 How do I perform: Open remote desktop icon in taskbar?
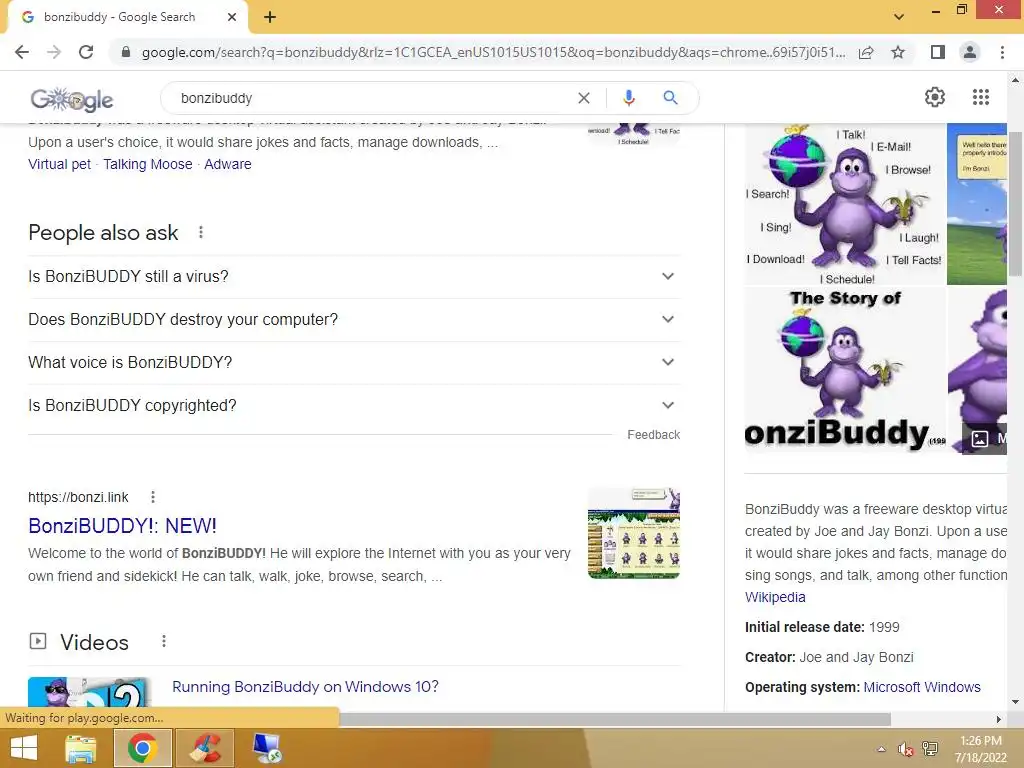pos(267,748)
